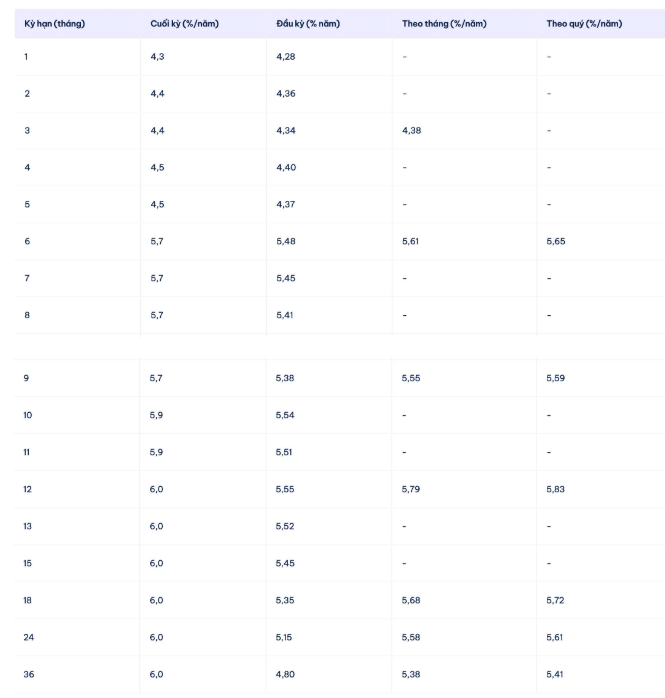The height and width of the screenshot is (698, 665).
Task: Select the 5,68 monthly rate cell
Action: (411, 599)
